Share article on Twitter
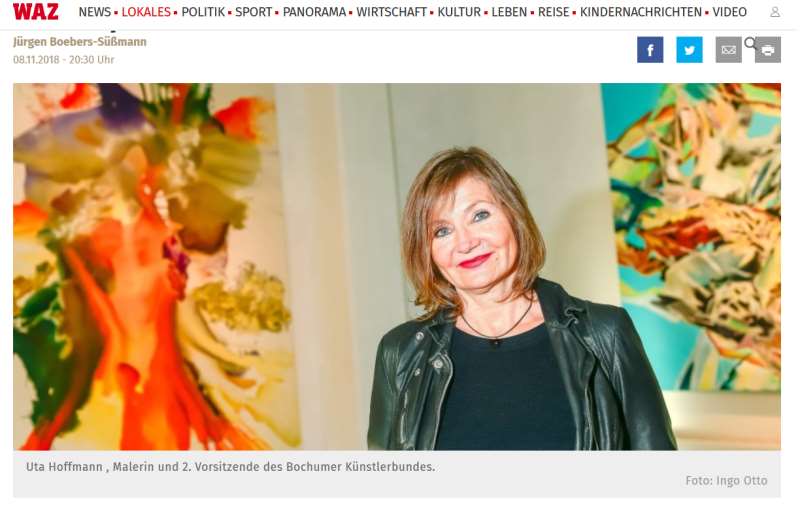Screen dimensions: 800x516 [x=689, y=50]
